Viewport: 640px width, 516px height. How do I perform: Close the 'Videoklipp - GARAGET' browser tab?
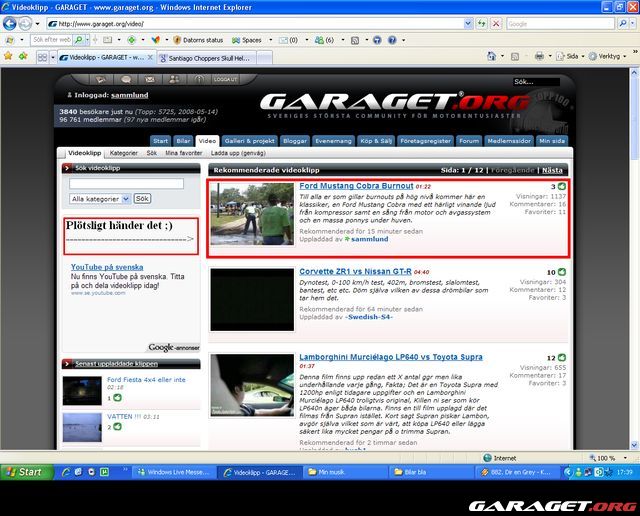[150, 58]
